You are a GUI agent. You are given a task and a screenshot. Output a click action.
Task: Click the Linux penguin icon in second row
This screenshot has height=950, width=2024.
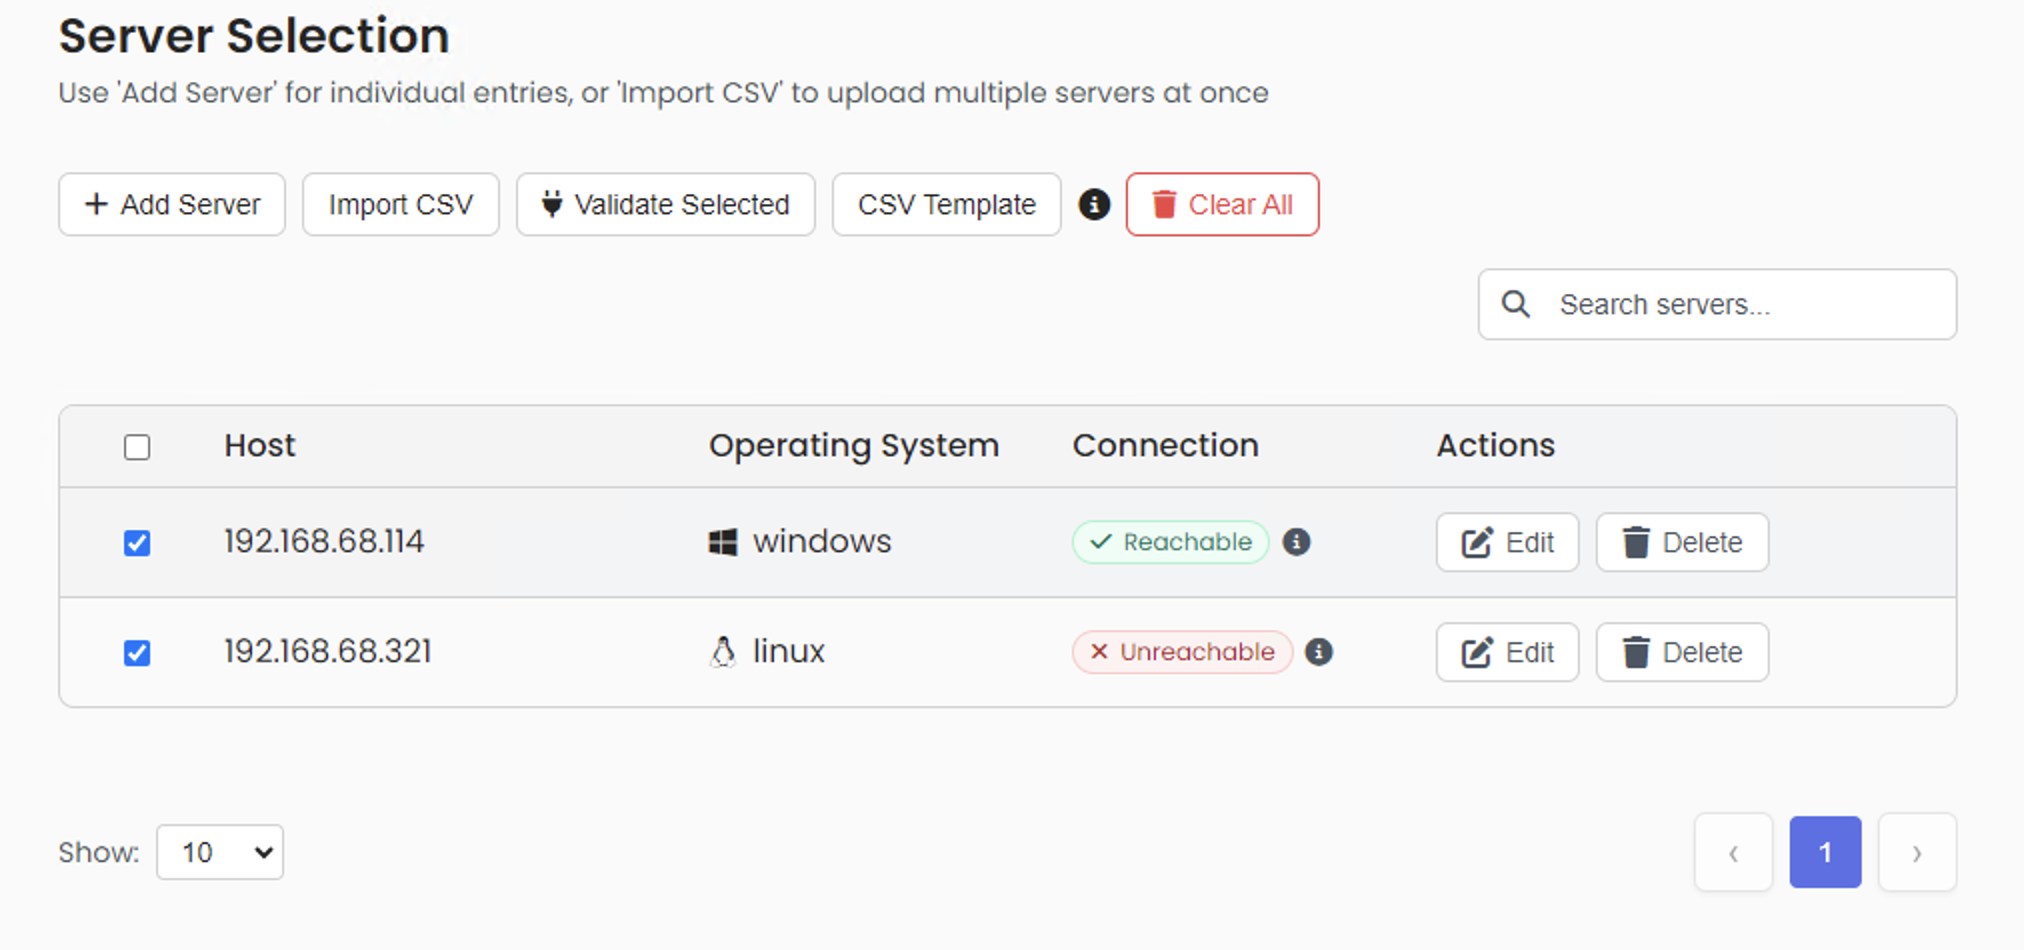723,652
